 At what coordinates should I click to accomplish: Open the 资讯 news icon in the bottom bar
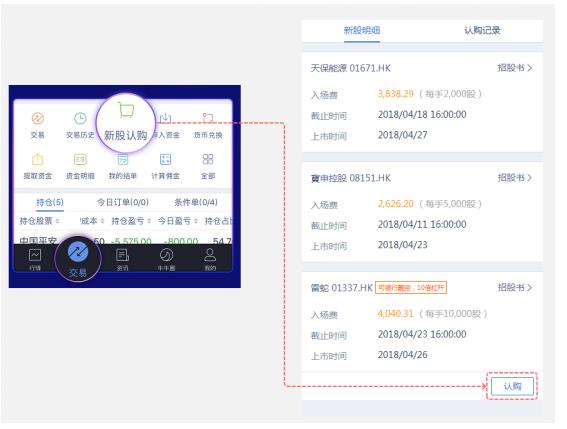click(x=122, y=255)
